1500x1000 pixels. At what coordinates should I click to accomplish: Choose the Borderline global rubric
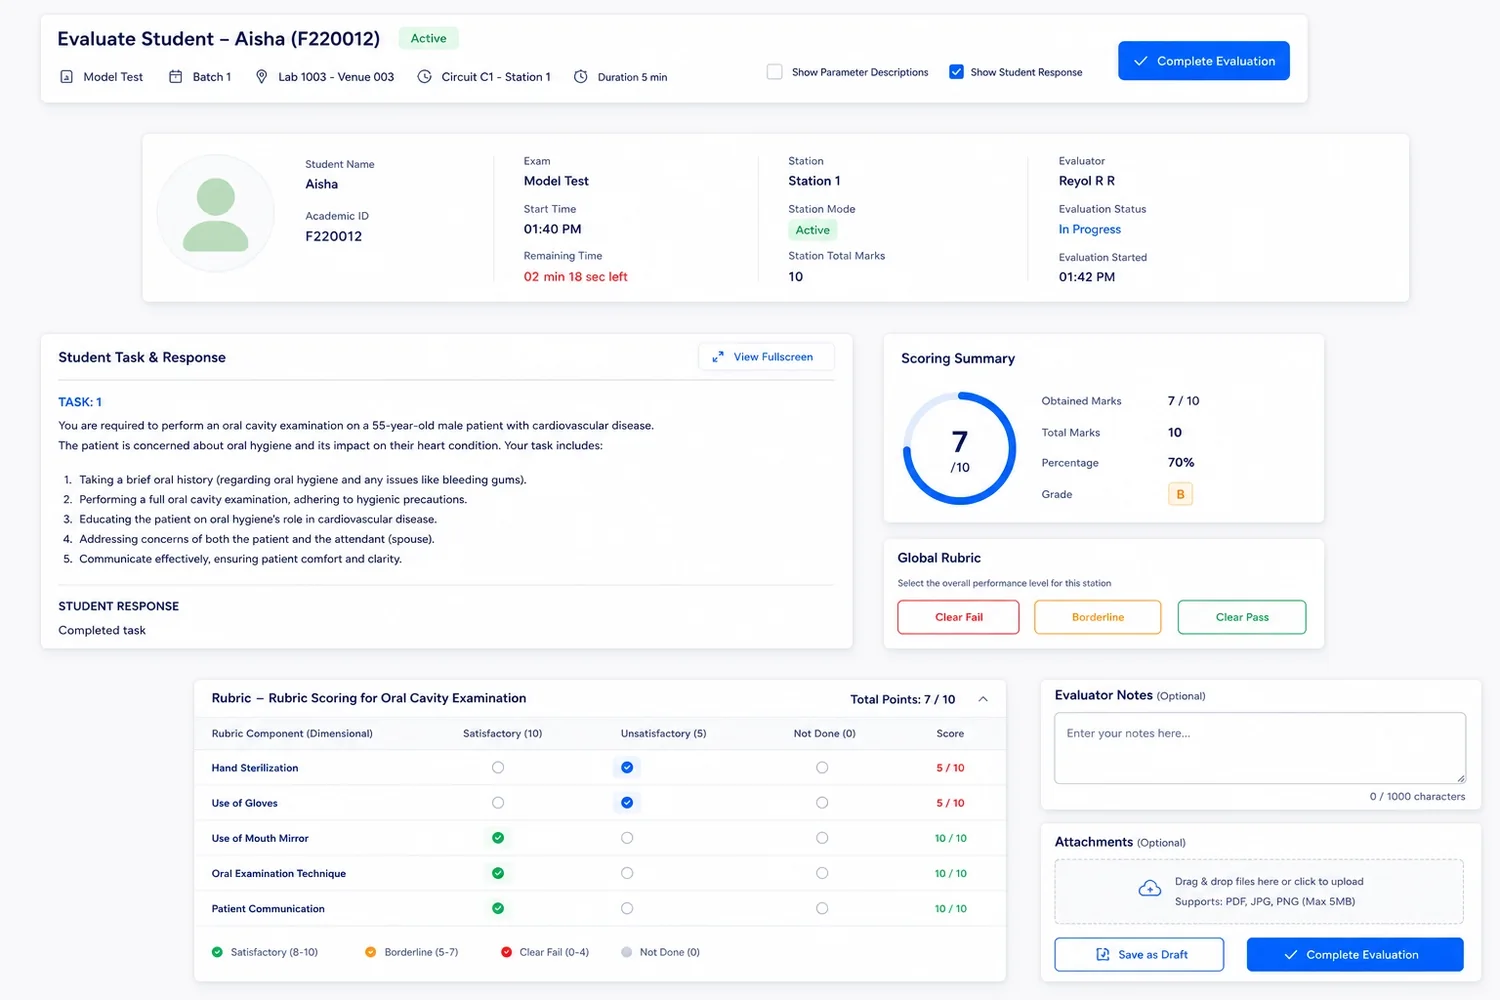pos(1098,617)
